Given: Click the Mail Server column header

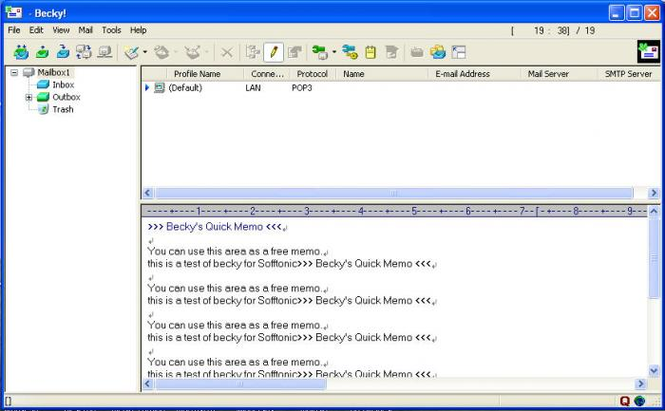Looking at the screenshot, I should pos(559,74).
